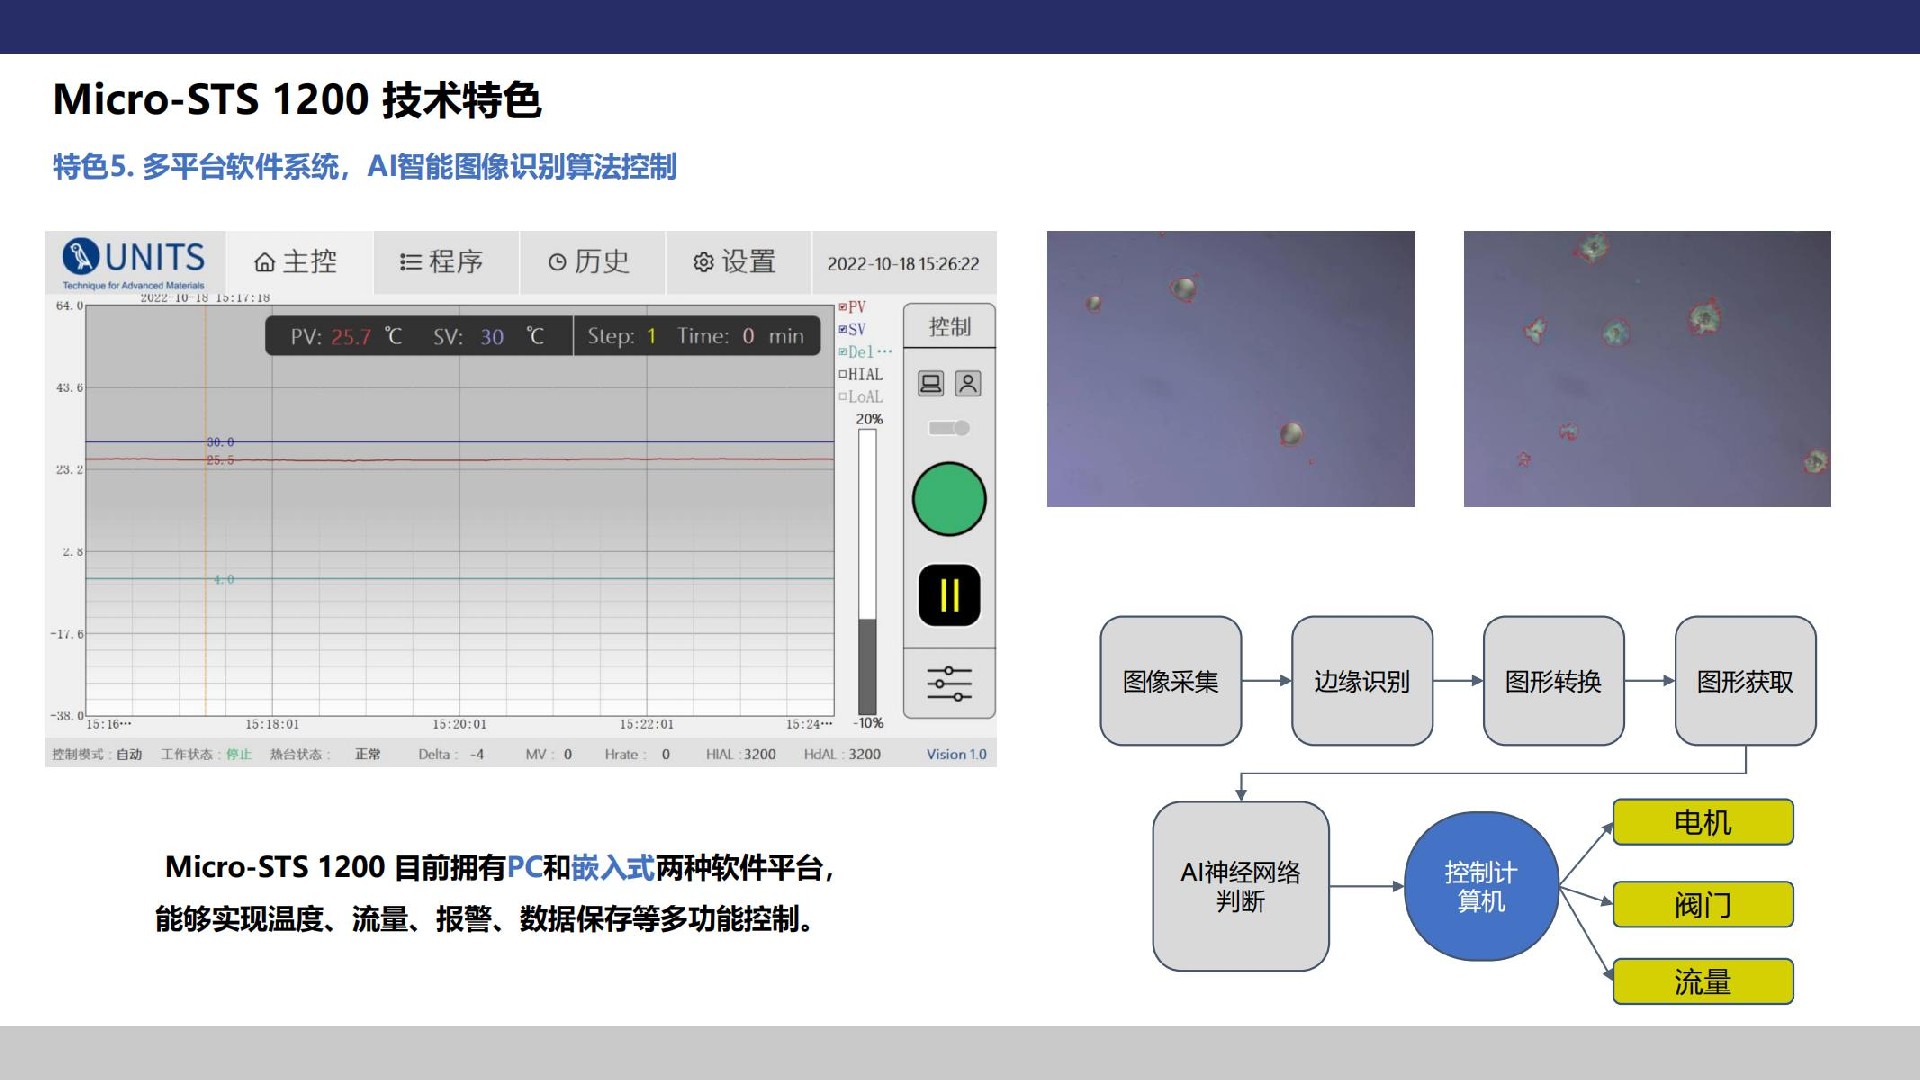Click the 控制 control panel header

click(x=949, y=327)
